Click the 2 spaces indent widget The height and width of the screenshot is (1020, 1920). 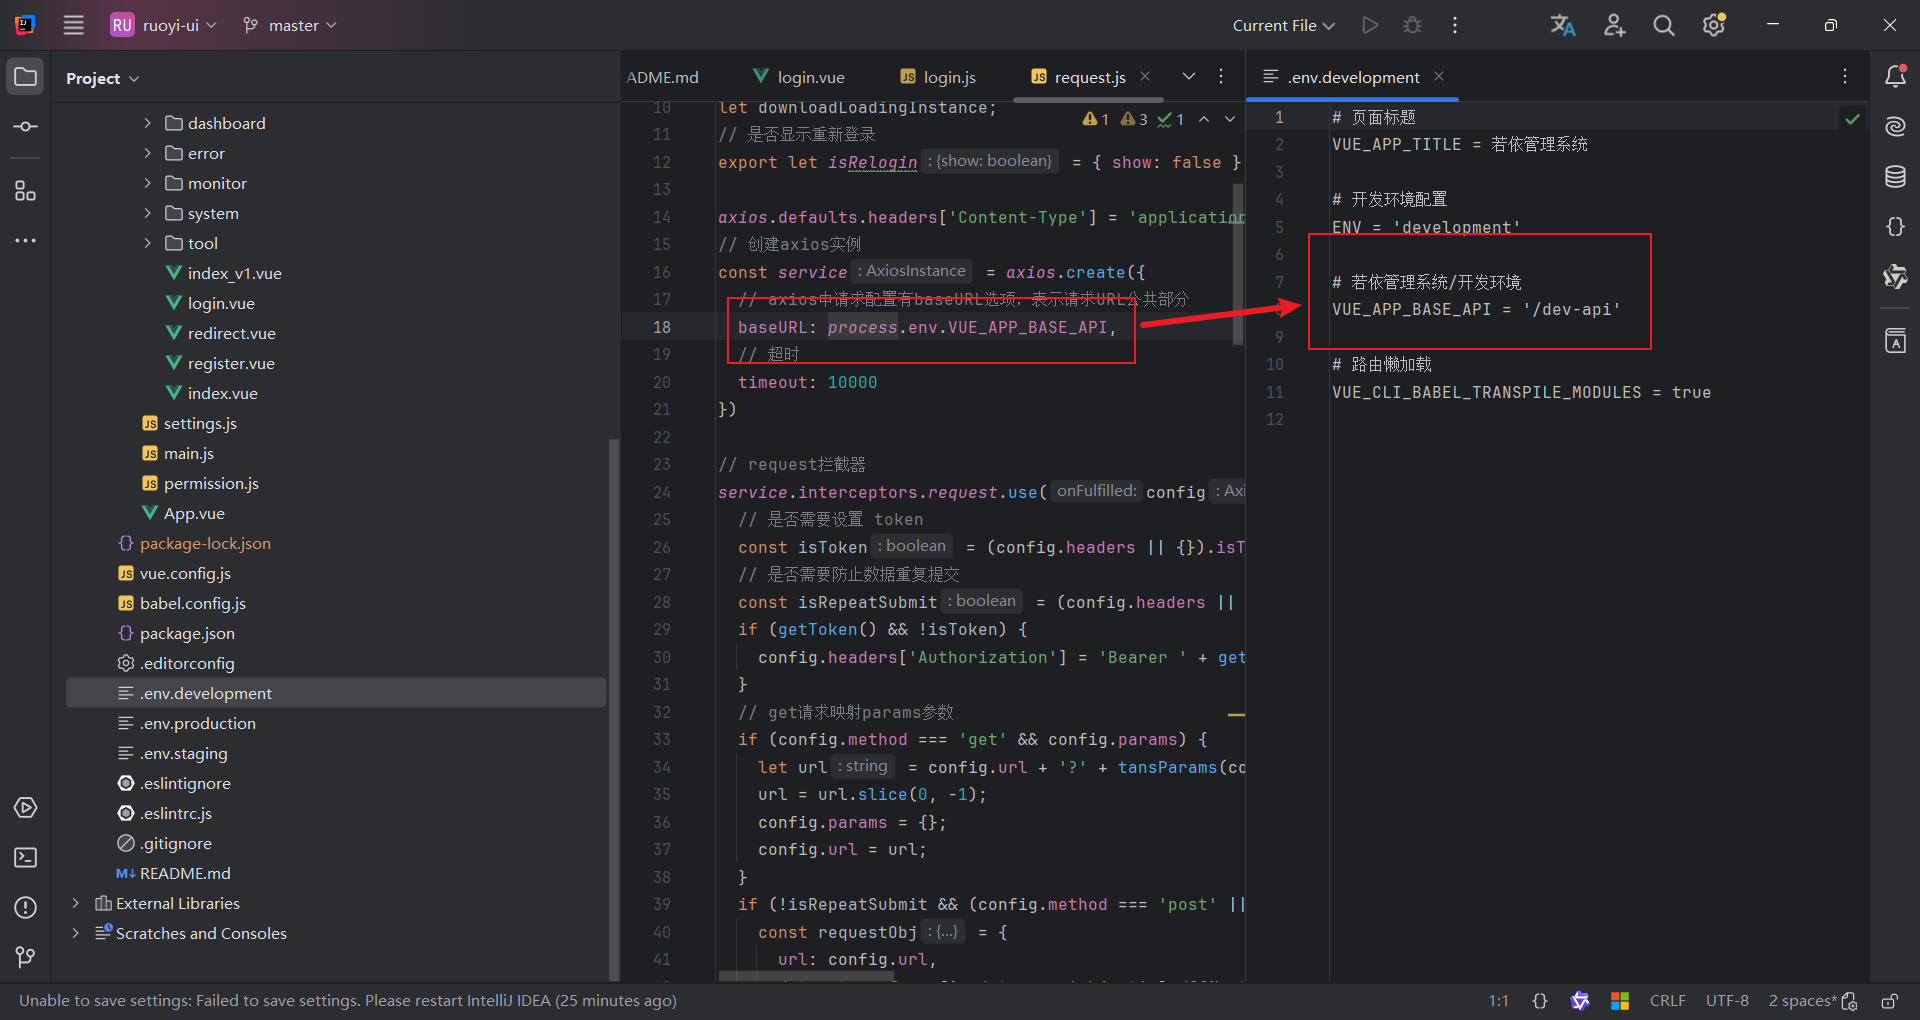pyautogui.click(x=1802, y=1001)
